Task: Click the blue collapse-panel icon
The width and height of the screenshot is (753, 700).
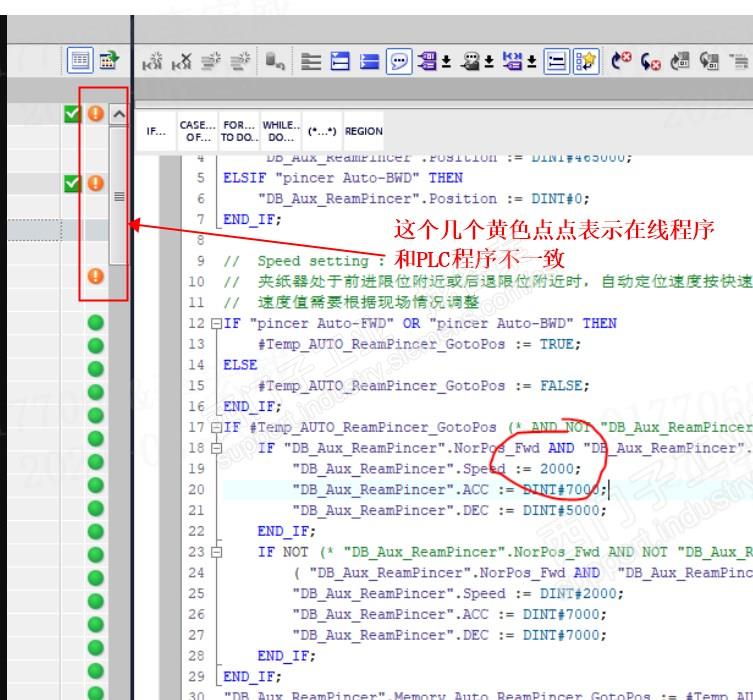Action: click(340, 61)
